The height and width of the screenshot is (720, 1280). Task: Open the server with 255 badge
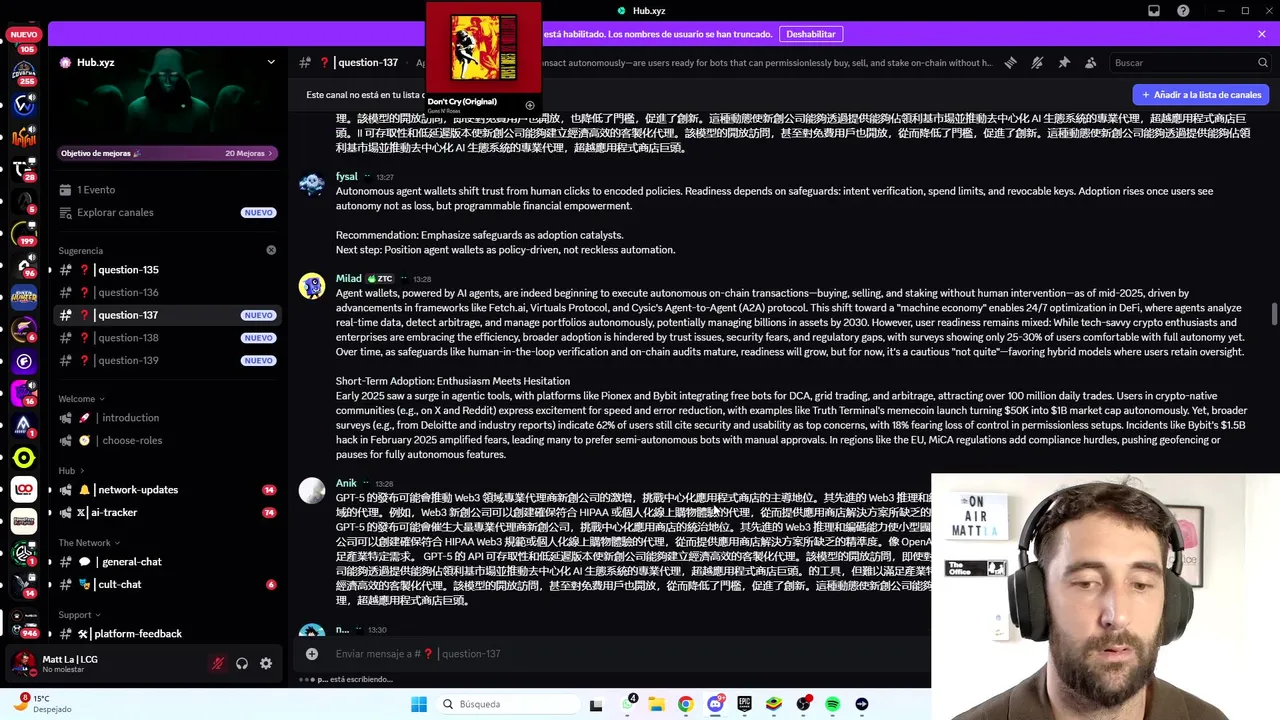[x=24, y=72]
